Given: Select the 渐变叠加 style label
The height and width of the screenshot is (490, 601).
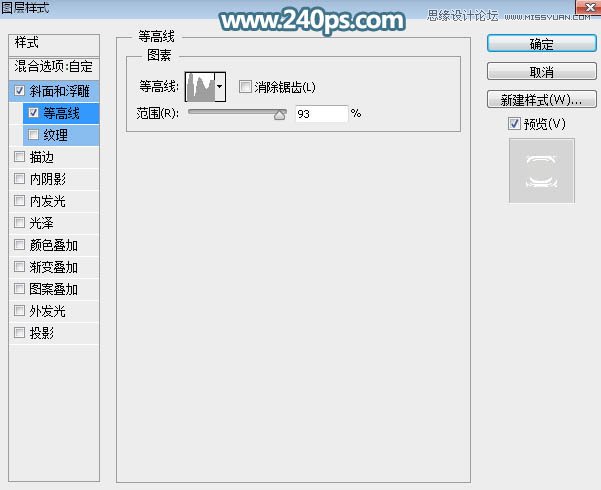Looking at the screenshot, I should [x=54, y=267].
